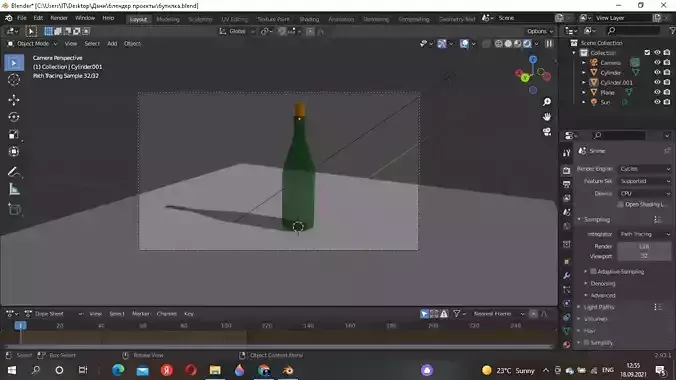Switch to rendered viewport shading
The image size is (676, 380).
(x=527, y=44)
